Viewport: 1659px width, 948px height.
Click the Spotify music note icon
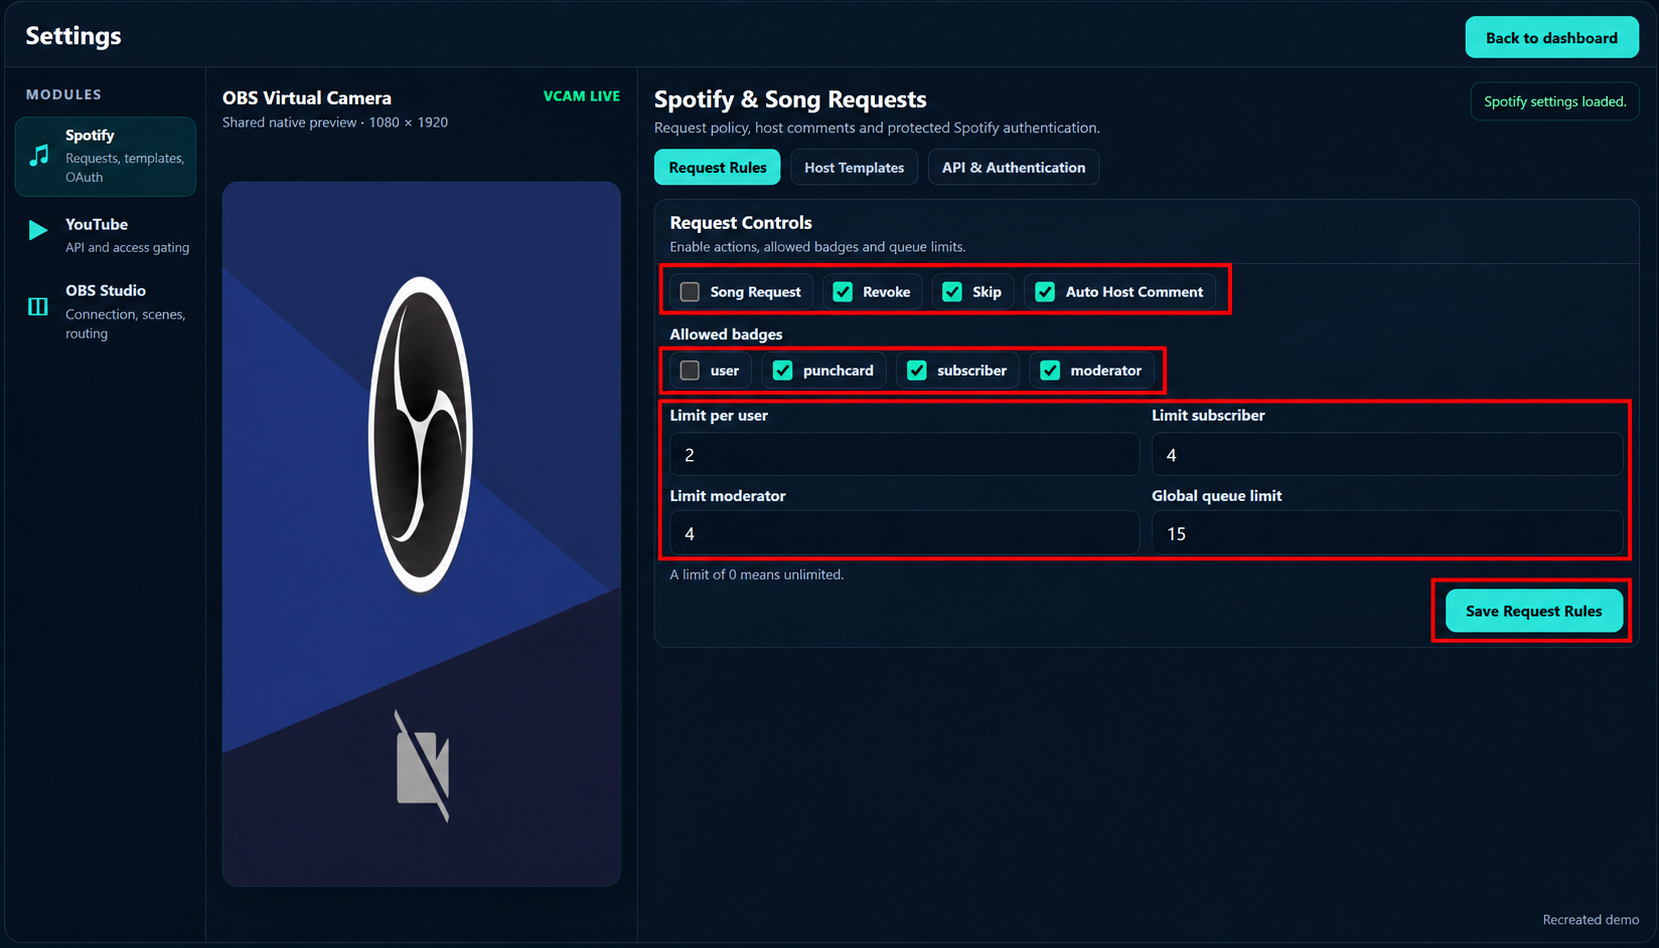click(39, 155)
